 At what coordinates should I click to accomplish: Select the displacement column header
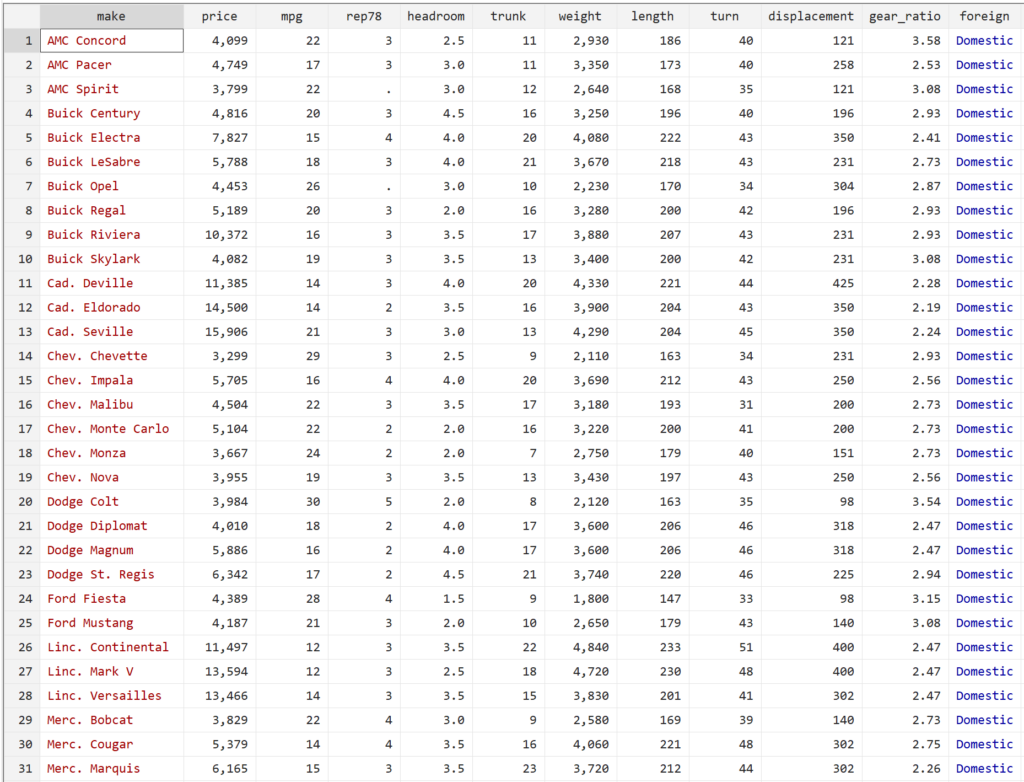tap(810, 16)
